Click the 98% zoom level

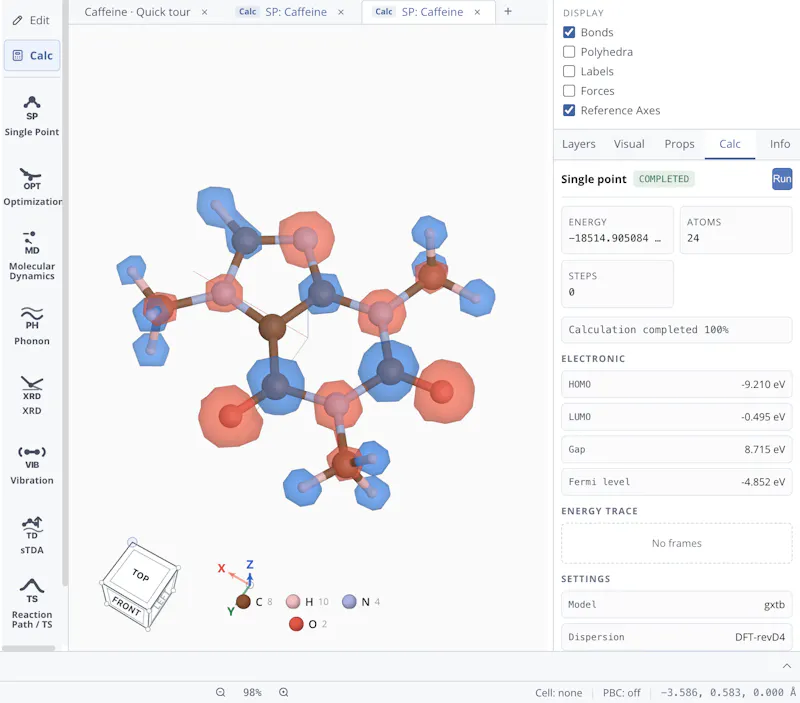pyautogui.click(x=252, y=692)
